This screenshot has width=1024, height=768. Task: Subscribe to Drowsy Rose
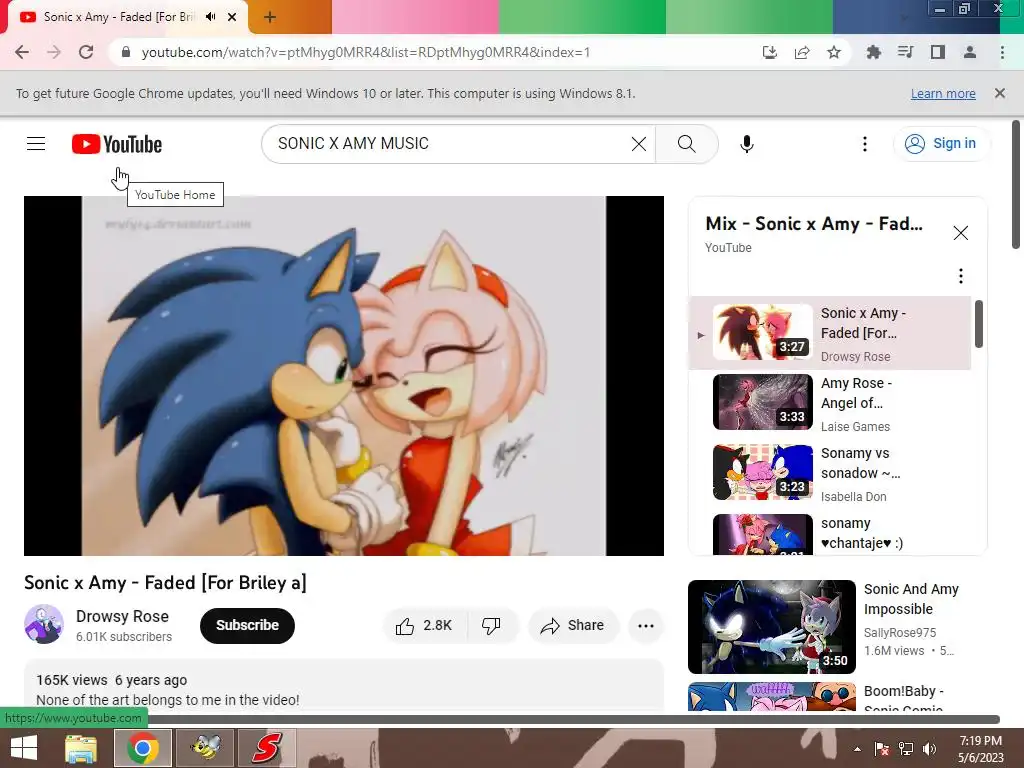(247, 626)
